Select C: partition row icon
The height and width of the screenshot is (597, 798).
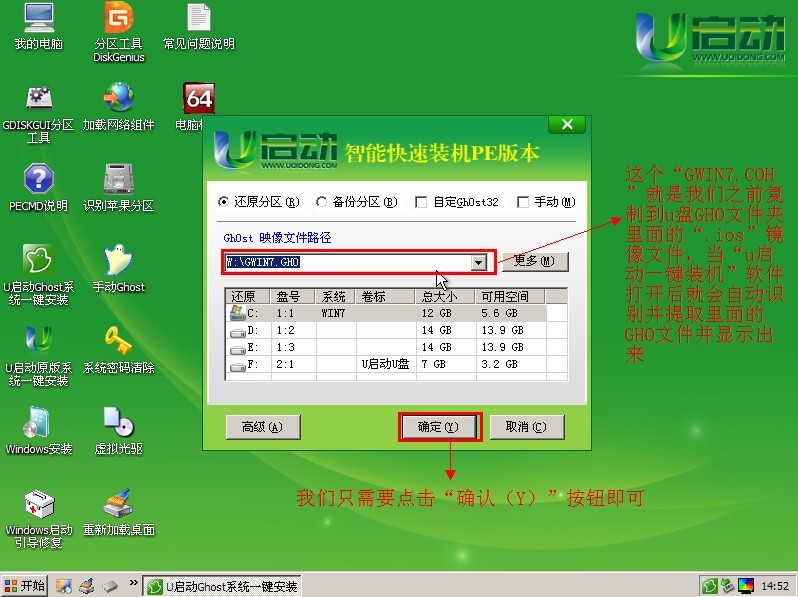pyautogui.click(x=238, y=312)
